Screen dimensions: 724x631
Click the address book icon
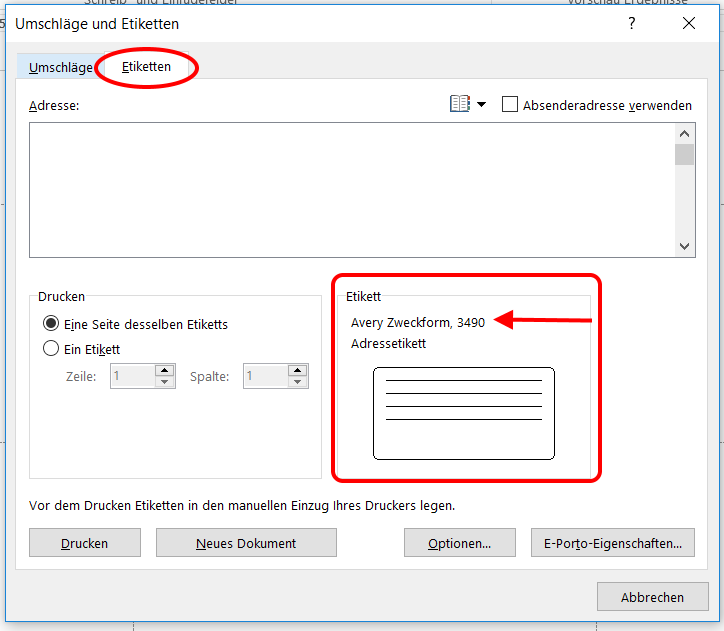459,104
